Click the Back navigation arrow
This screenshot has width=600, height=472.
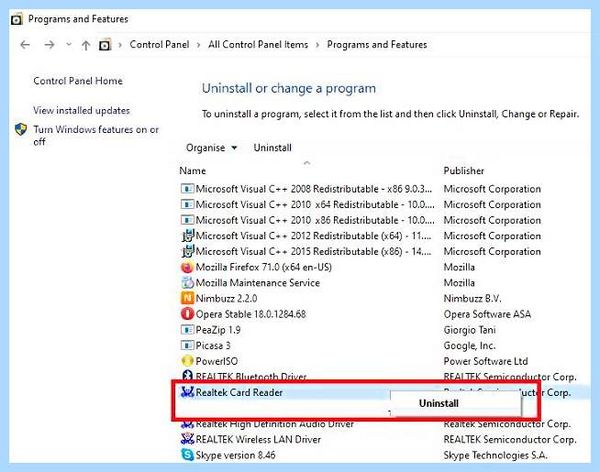(25, 45)
